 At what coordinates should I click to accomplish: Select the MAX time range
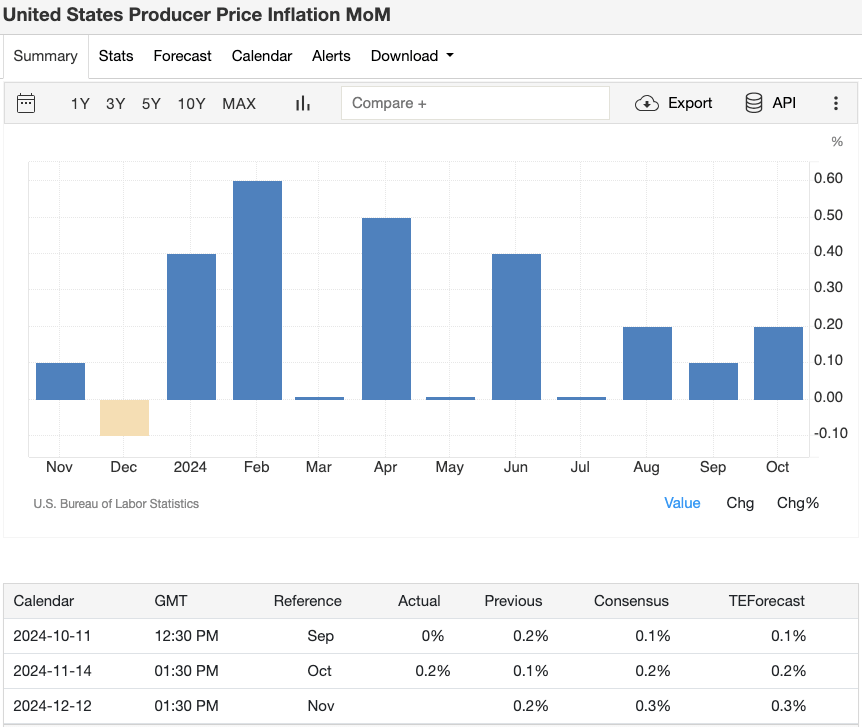click(x=239, y=103)
